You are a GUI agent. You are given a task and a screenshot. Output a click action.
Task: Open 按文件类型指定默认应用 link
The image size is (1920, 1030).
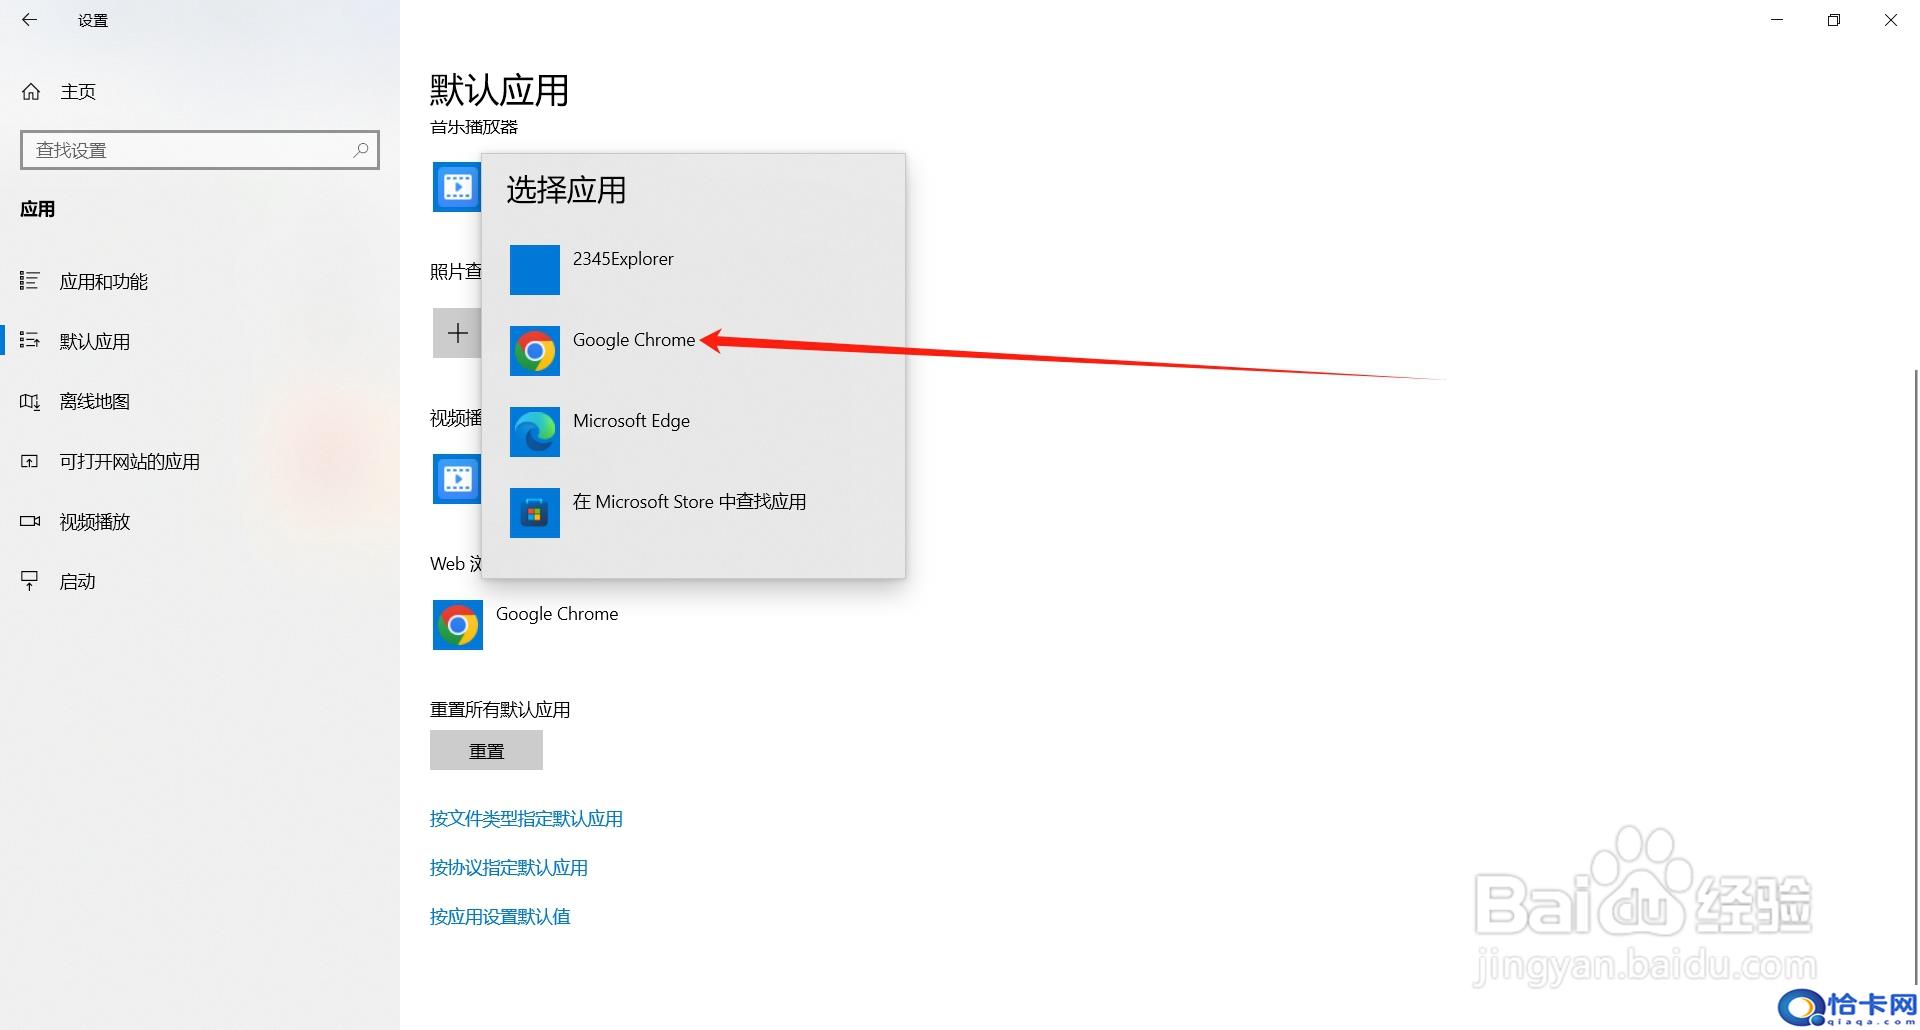[x=526, y=819]
